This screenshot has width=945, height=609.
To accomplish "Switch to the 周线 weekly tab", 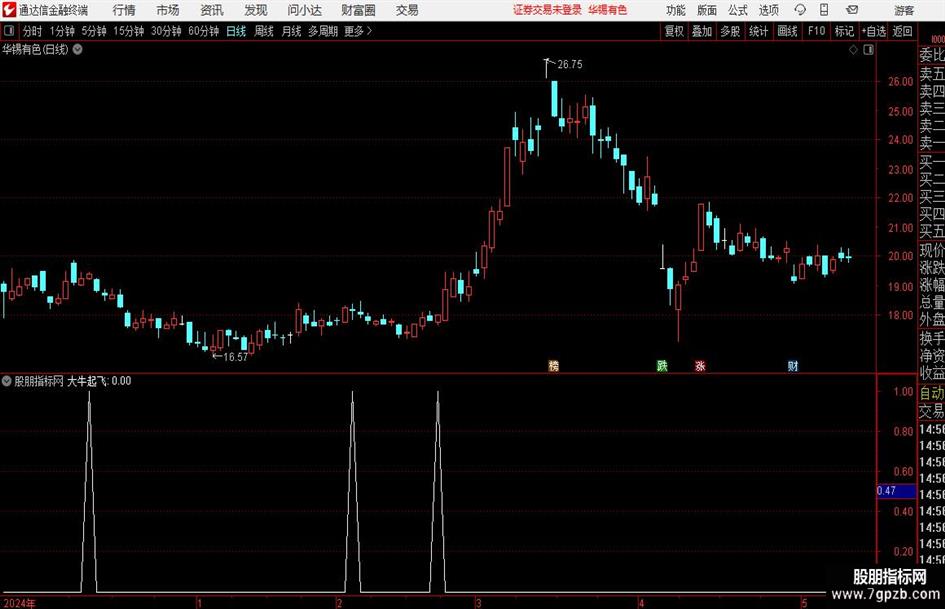I will tap(264, 31).
